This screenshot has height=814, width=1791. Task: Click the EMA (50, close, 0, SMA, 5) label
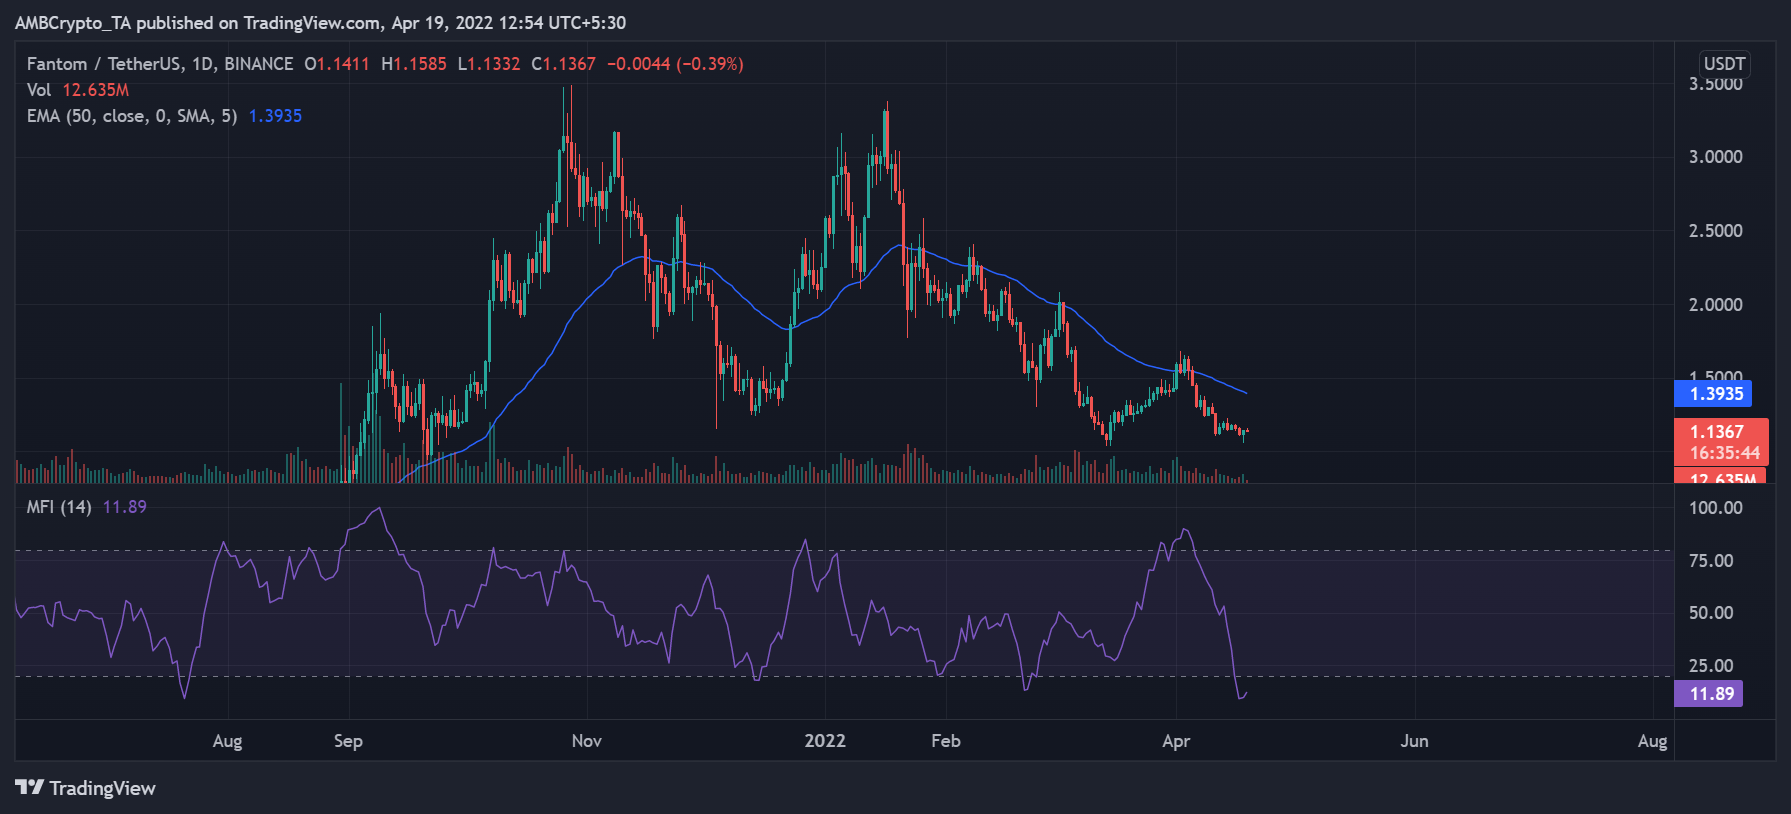132,116
